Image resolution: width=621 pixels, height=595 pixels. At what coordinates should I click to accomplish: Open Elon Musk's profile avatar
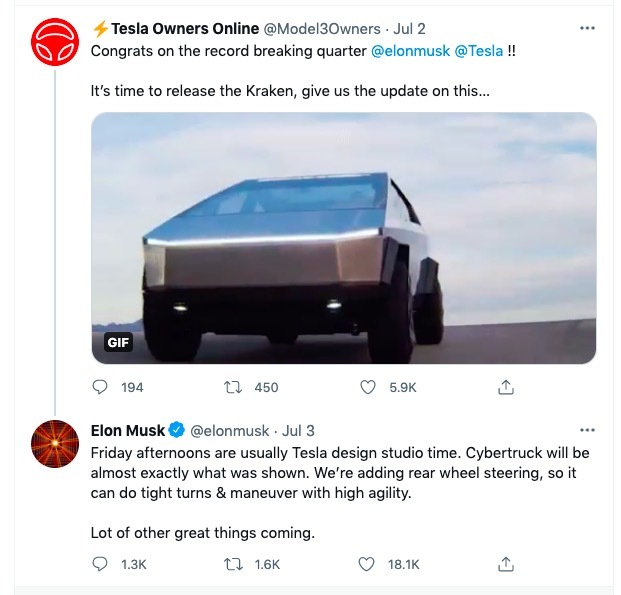point(55,443)
